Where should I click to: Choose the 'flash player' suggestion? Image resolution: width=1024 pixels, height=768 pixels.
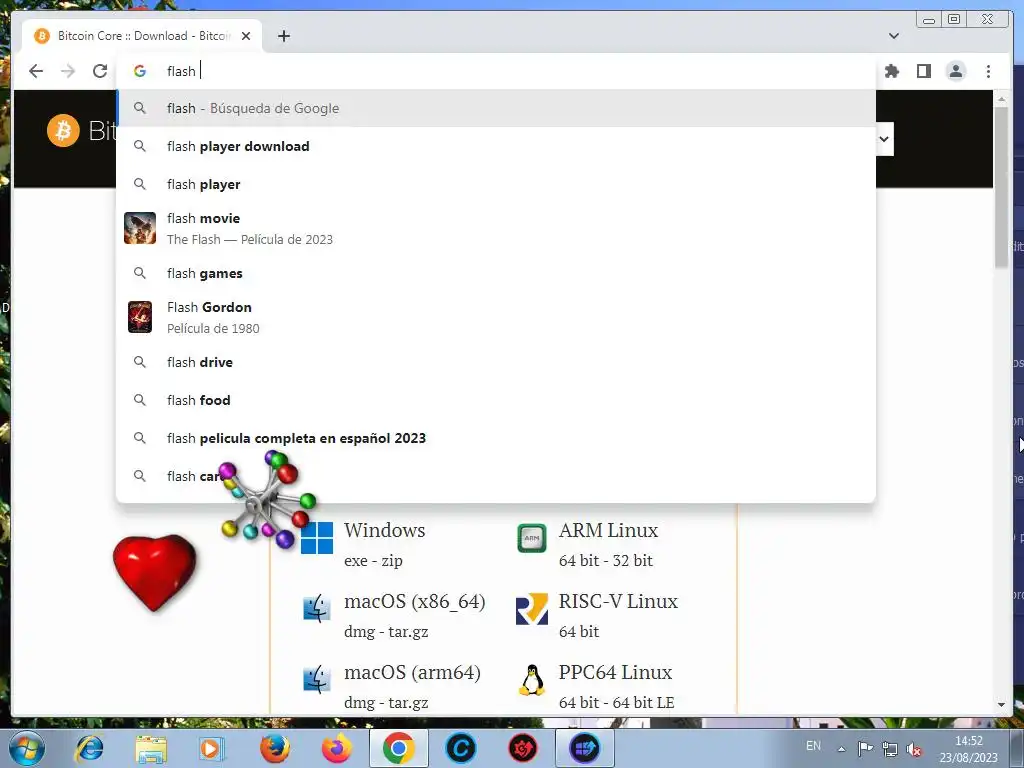[496, 184]
